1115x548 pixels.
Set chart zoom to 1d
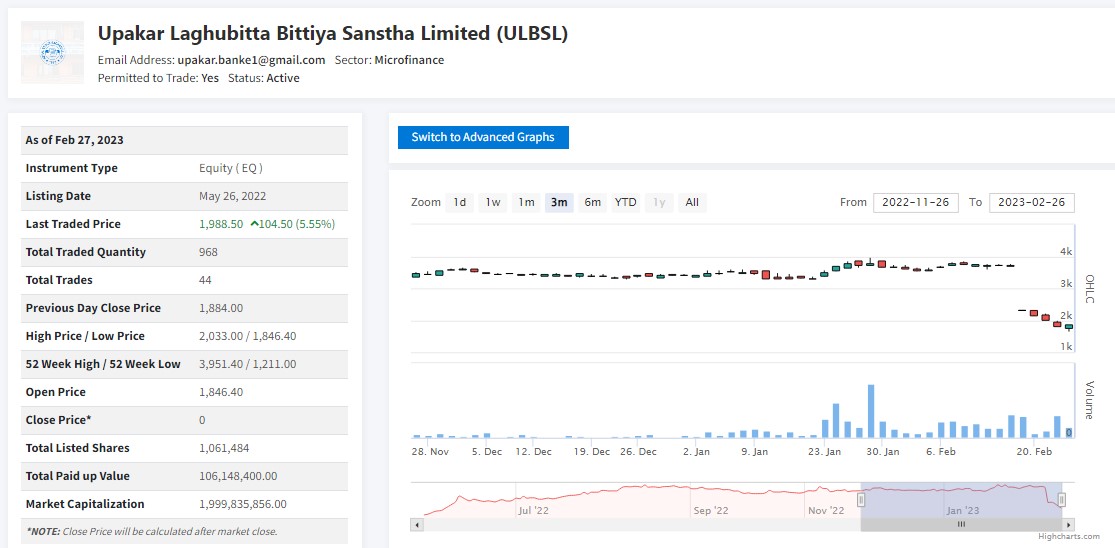pyautogui.click(x=459, y=203)
